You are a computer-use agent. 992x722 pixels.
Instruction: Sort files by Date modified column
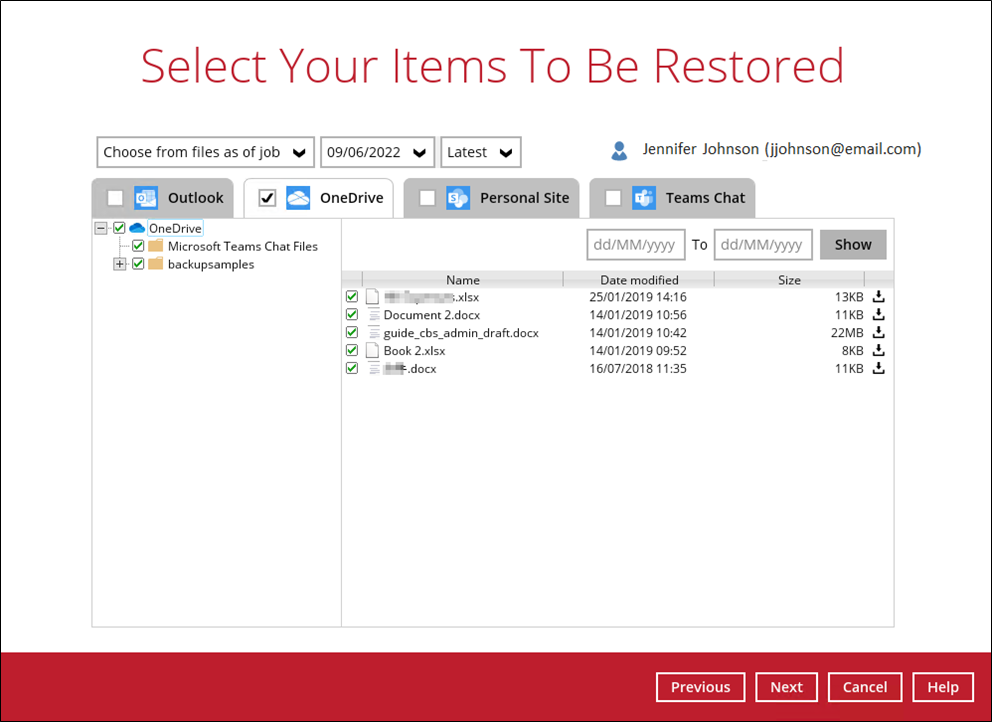[639, 280]
